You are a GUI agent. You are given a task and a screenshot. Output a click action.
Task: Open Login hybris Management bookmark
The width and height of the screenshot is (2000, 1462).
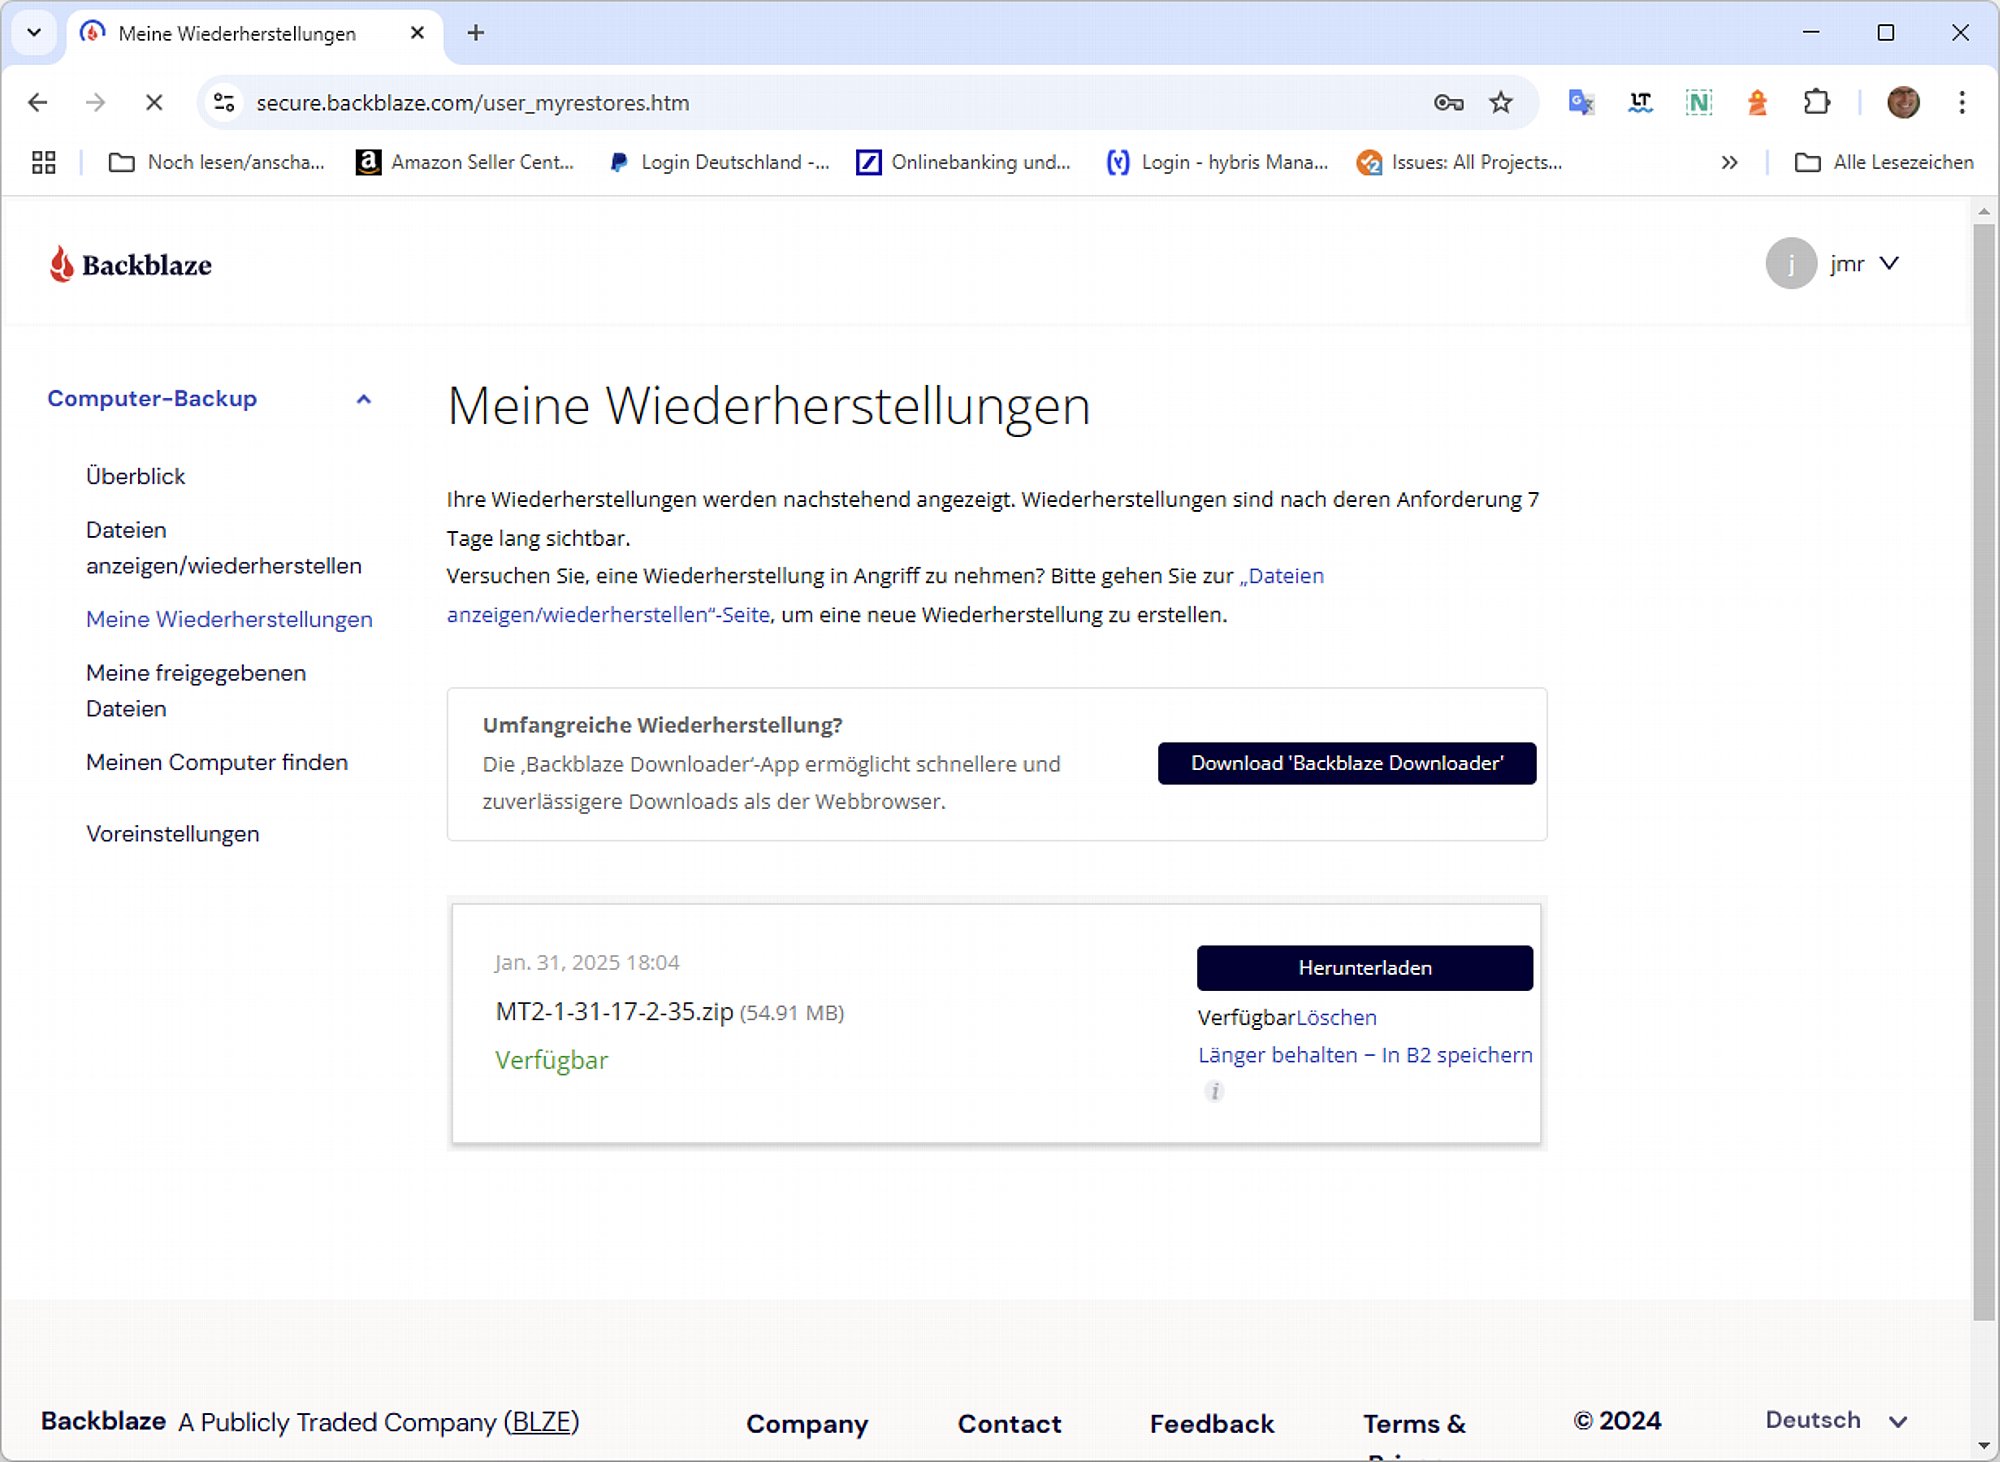tap(1218, 162)
